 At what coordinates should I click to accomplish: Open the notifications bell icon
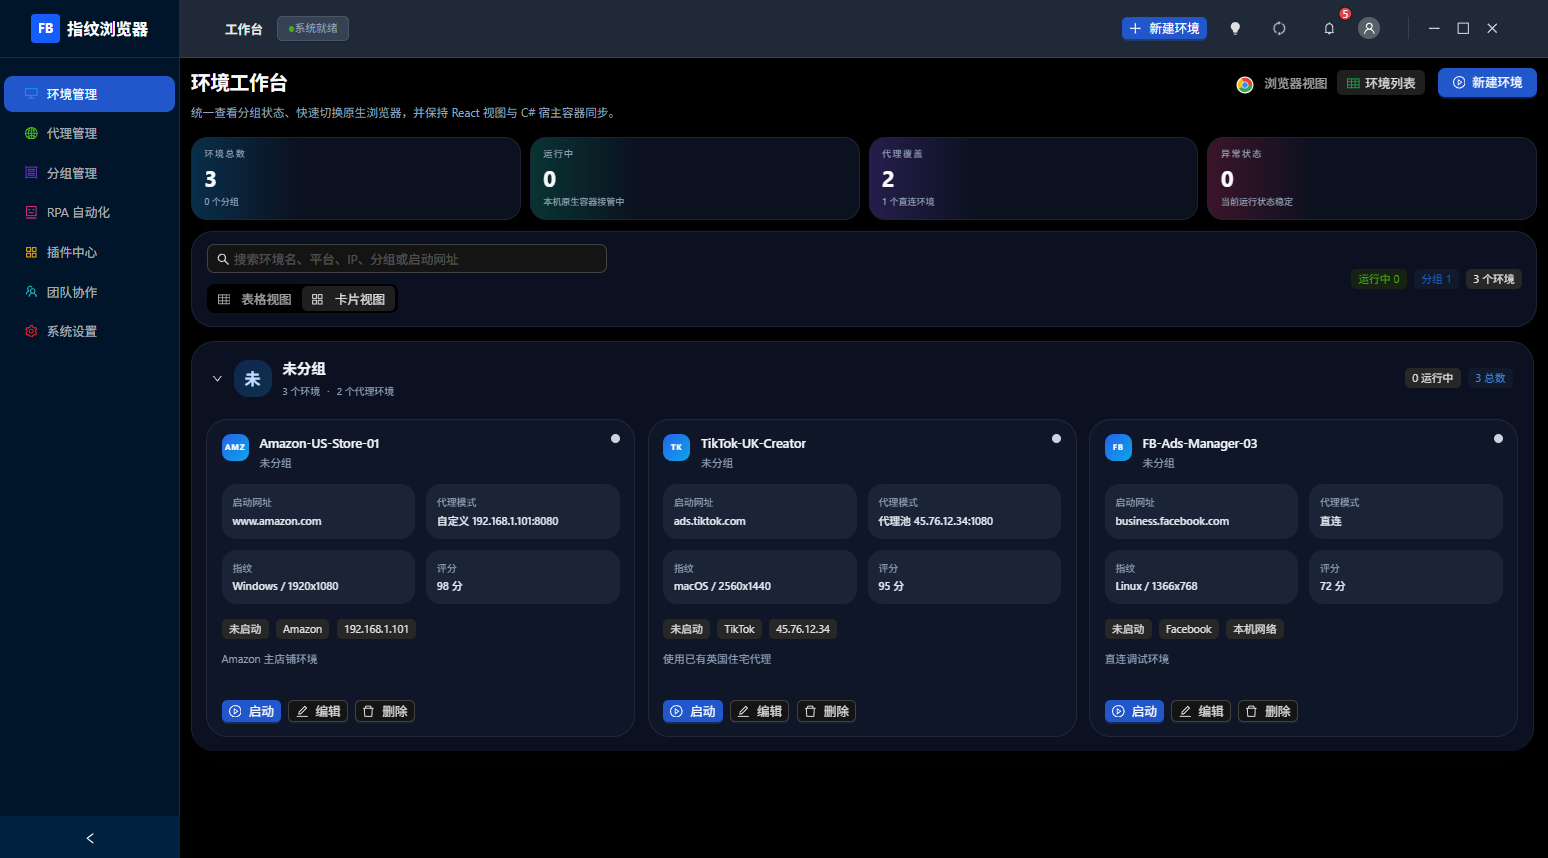pyautogui.click(x=1329, y=28)
